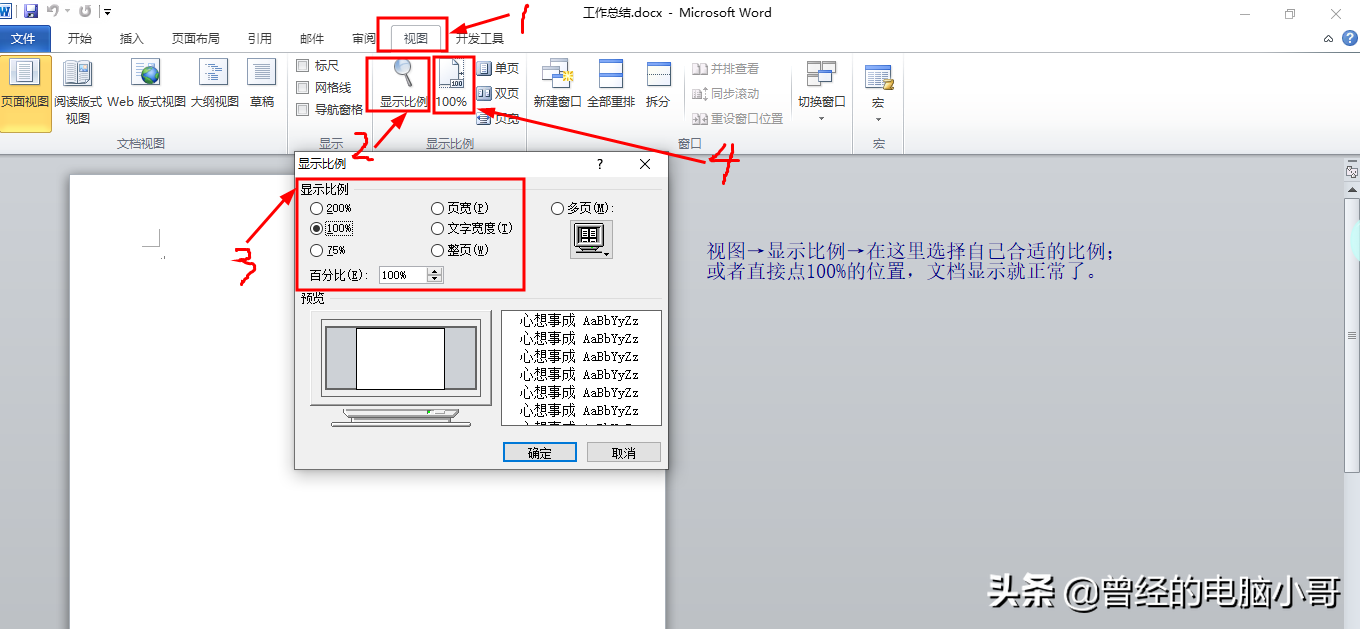Screen dimensions: 1360x629
Task: Click 拆分 split window button
Action: point(658,85)
